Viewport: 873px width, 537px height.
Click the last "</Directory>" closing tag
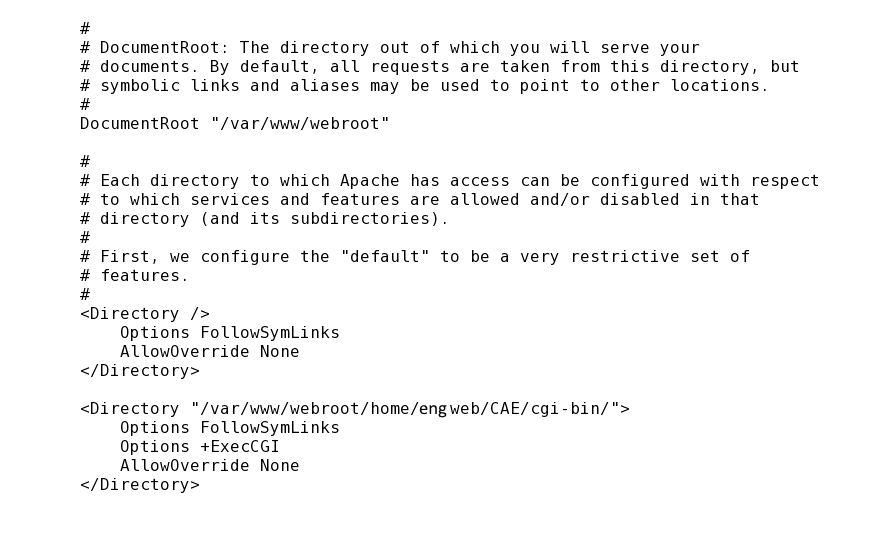[x=139, y=484]
